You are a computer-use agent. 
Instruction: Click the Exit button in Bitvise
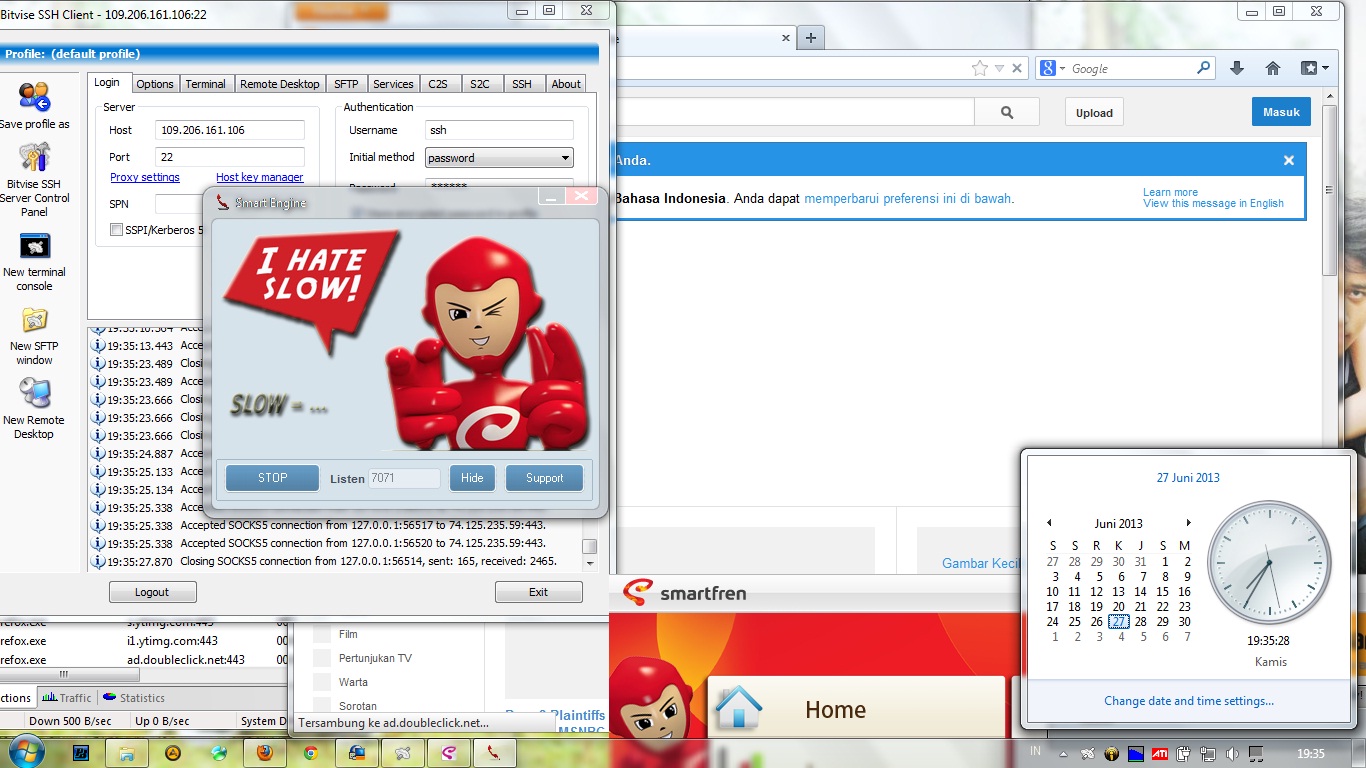[x=538, y=592]
